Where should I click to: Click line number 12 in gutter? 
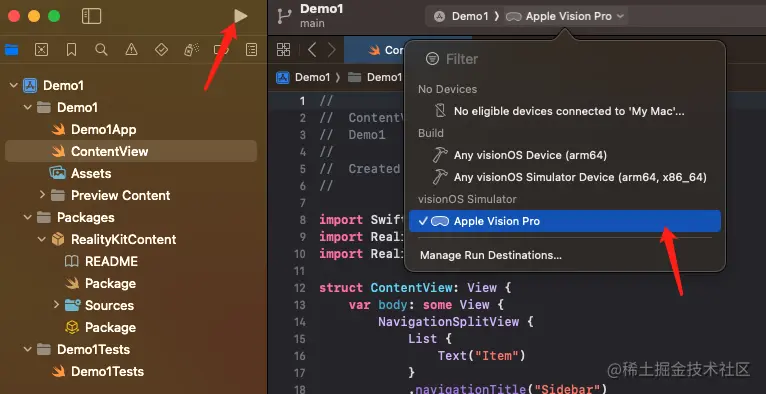300,288
